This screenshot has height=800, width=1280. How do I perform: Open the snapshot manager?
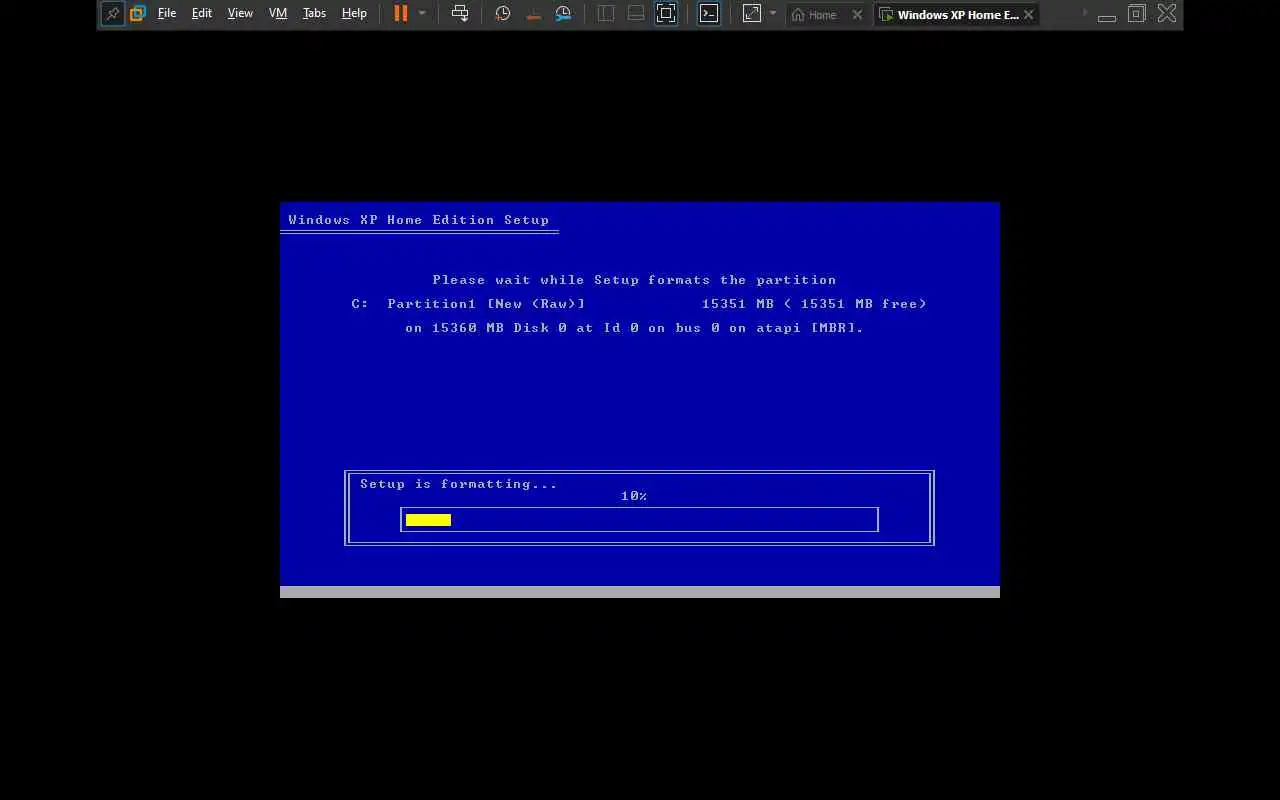coord(564,14)
